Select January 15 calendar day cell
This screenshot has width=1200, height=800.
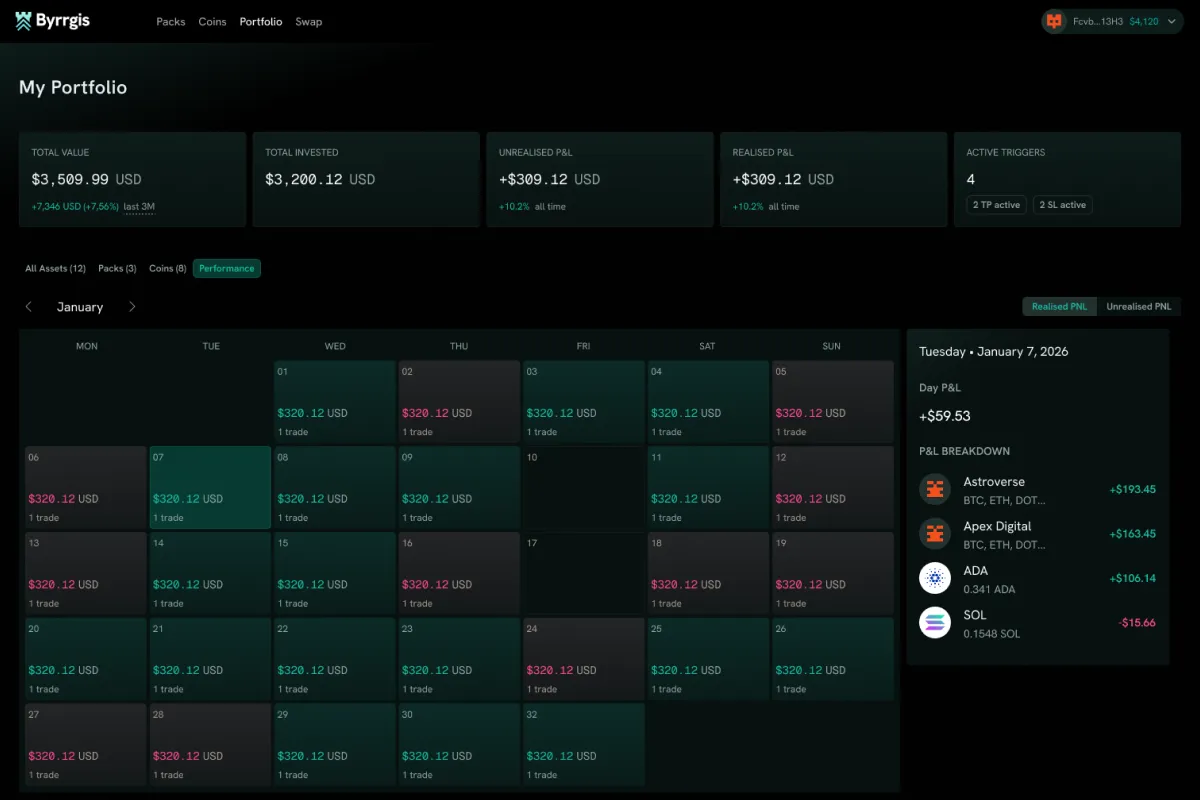(334, 573)
